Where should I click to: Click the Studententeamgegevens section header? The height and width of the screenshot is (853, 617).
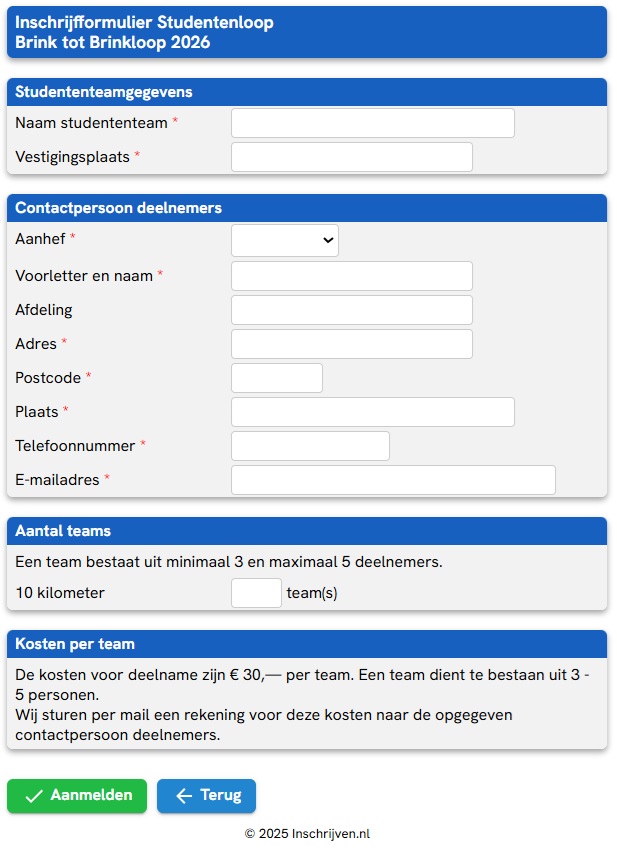click(x=104, y=92)
